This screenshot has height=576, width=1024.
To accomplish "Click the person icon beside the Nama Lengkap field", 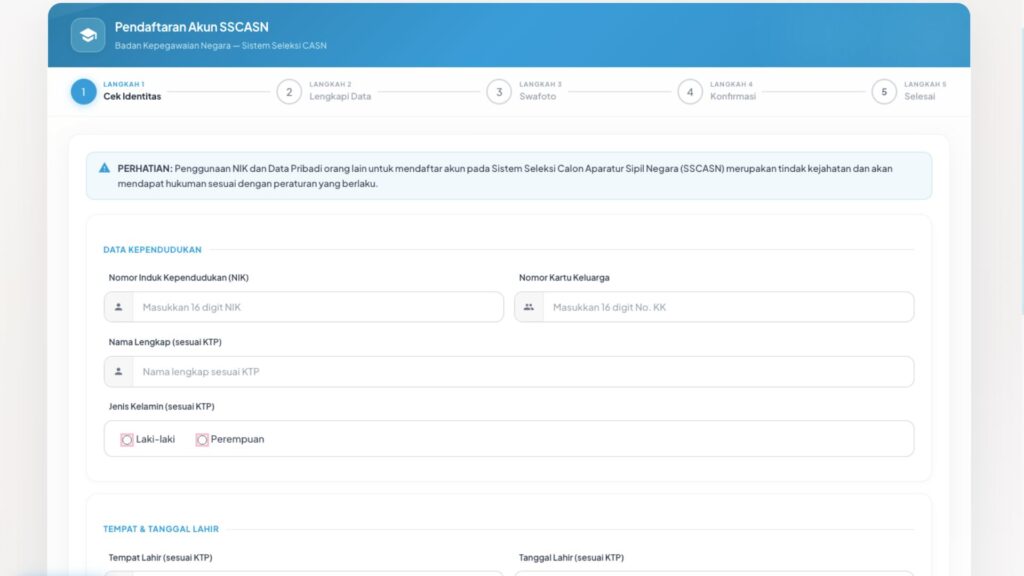I will point(118,372).
